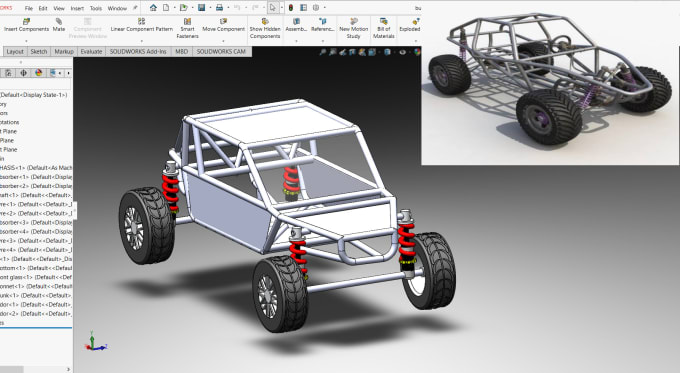Switch to the Sketch tab

(x=39, y=51)
